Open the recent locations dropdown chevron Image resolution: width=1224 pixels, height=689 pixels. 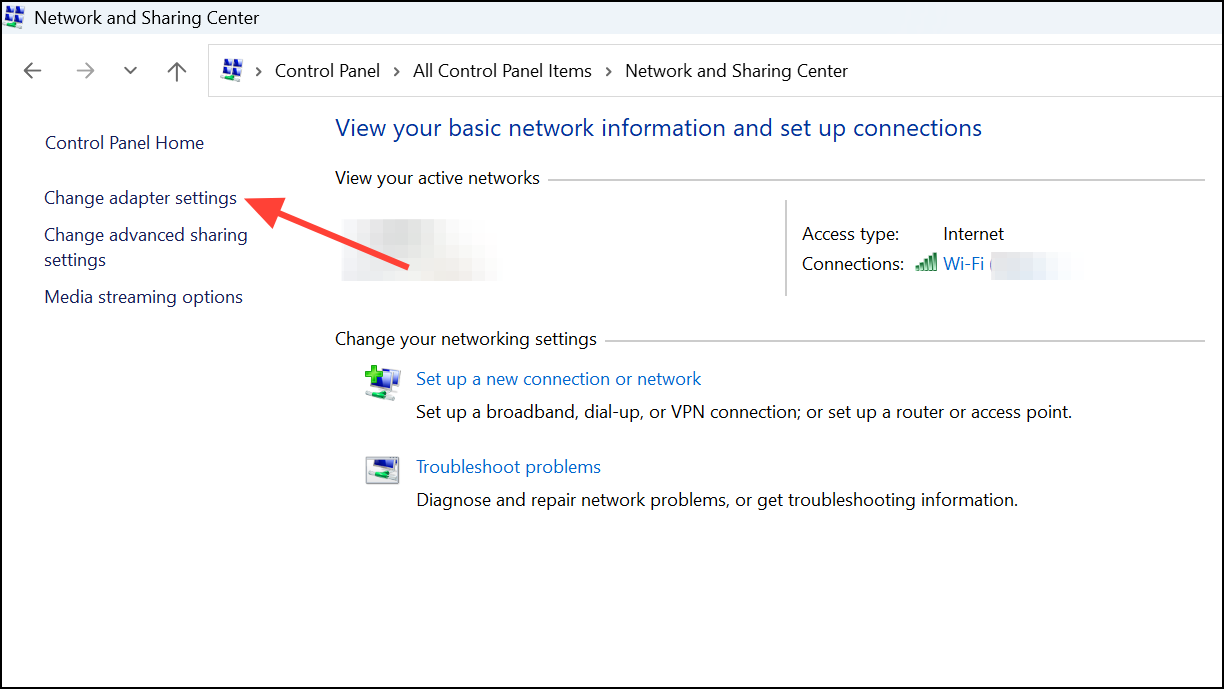[x=130, y=70]
